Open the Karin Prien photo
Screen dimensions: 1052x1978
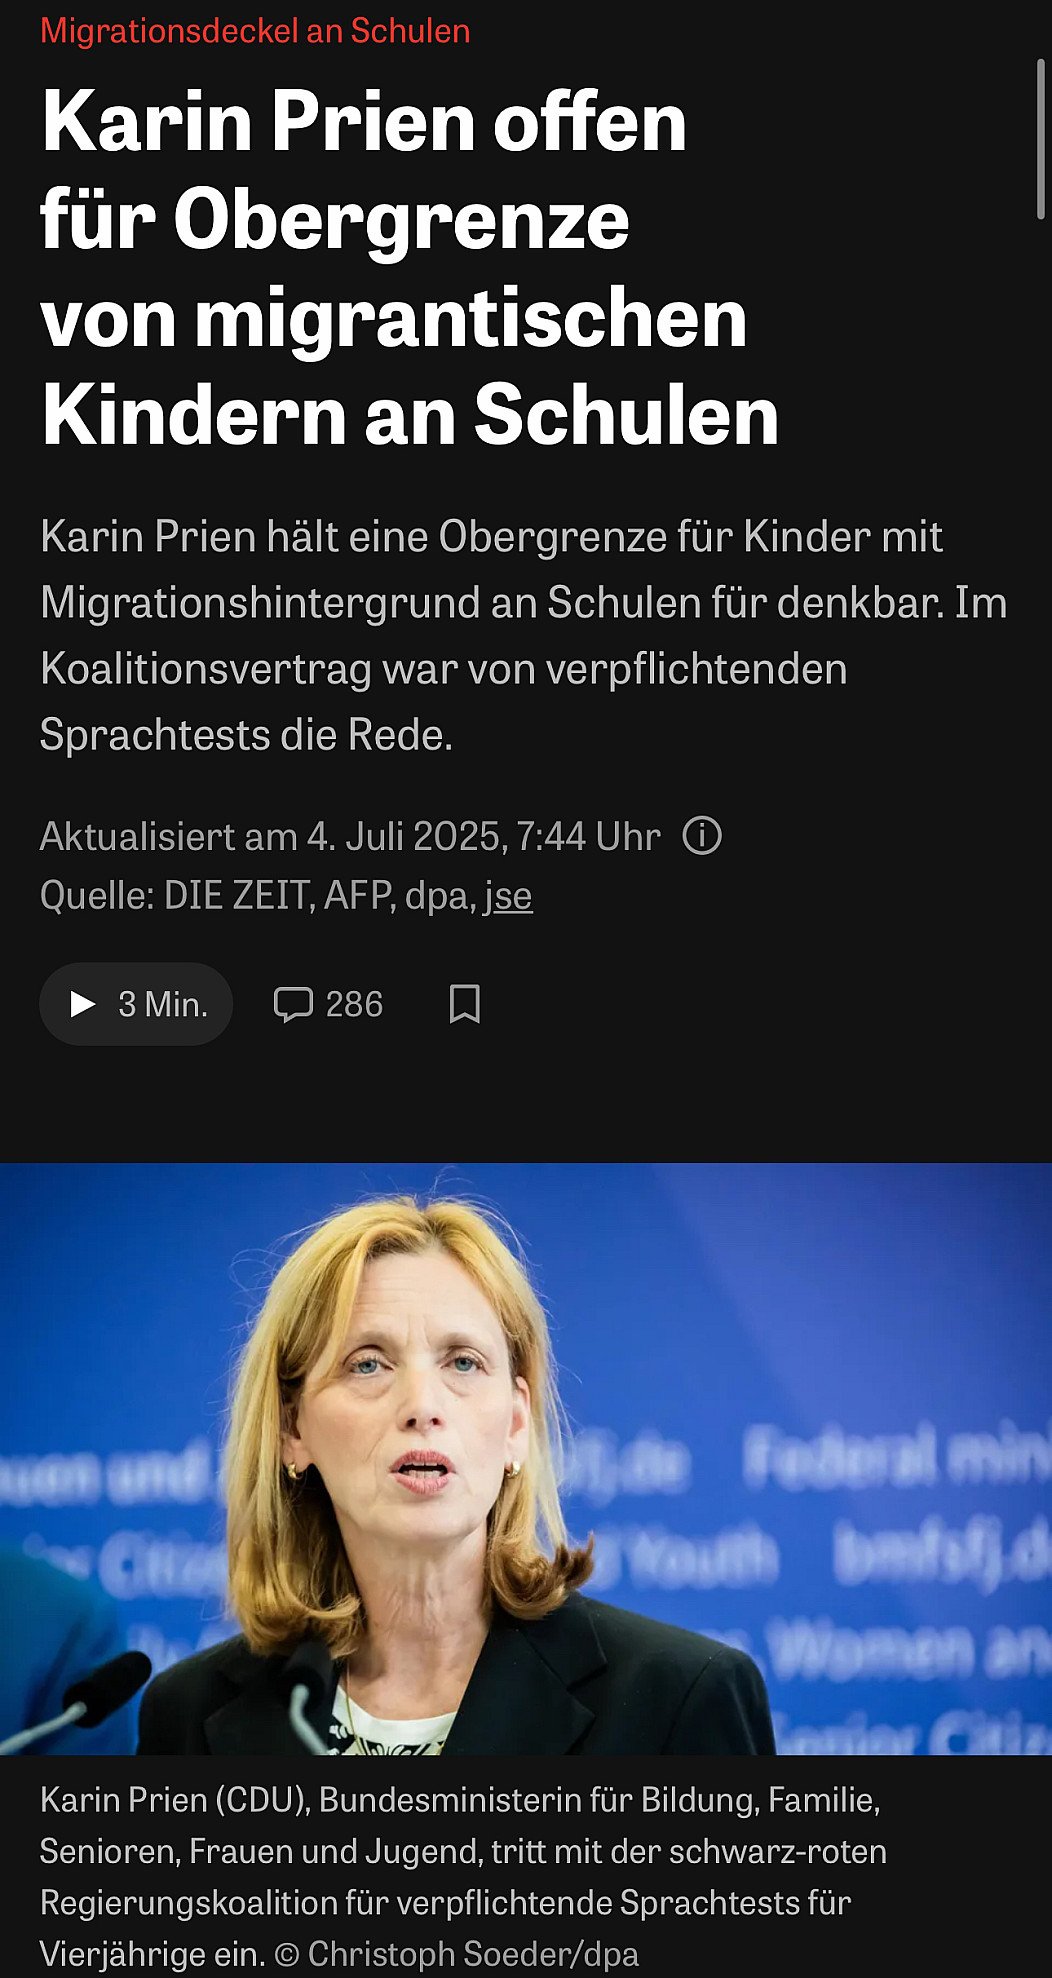[526, 1458]
